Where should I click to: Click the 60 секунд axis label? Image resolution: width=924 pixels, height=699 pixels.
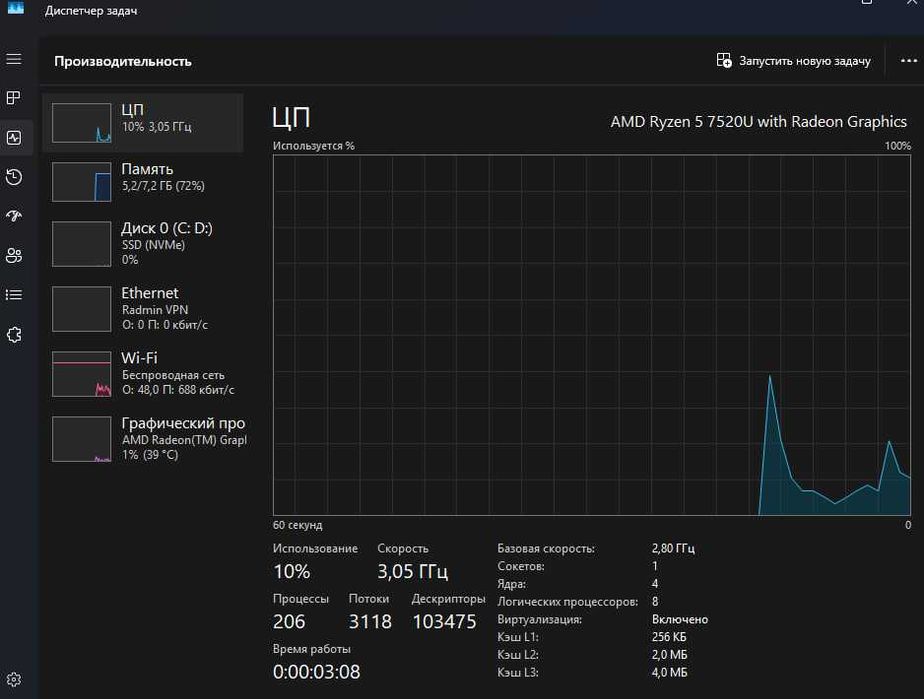tap(298, 525)
